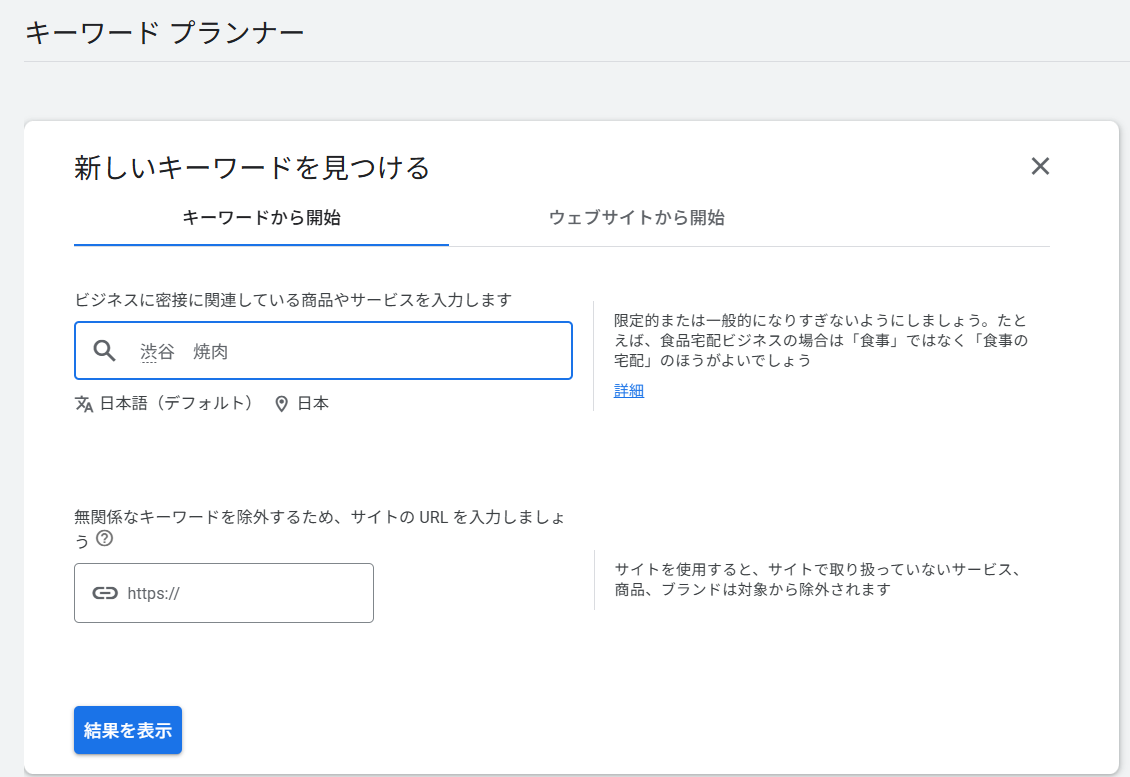
Task: Click the location pin icon
Action: (282, 404)
